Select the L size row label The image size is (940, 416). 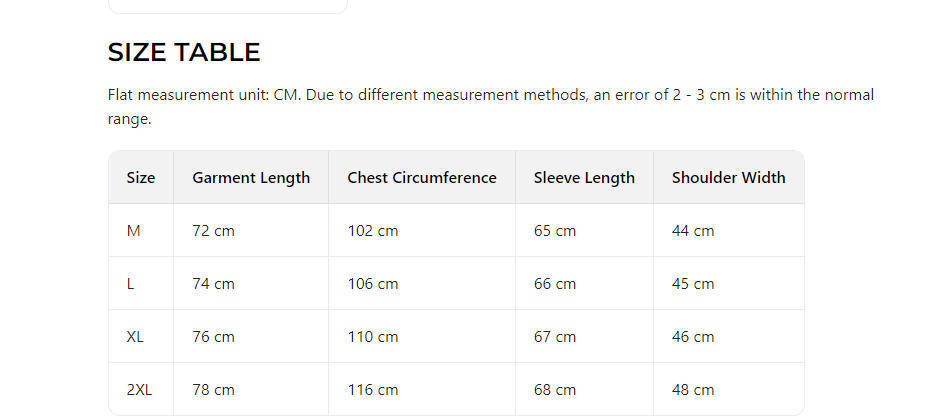[131, 284]
